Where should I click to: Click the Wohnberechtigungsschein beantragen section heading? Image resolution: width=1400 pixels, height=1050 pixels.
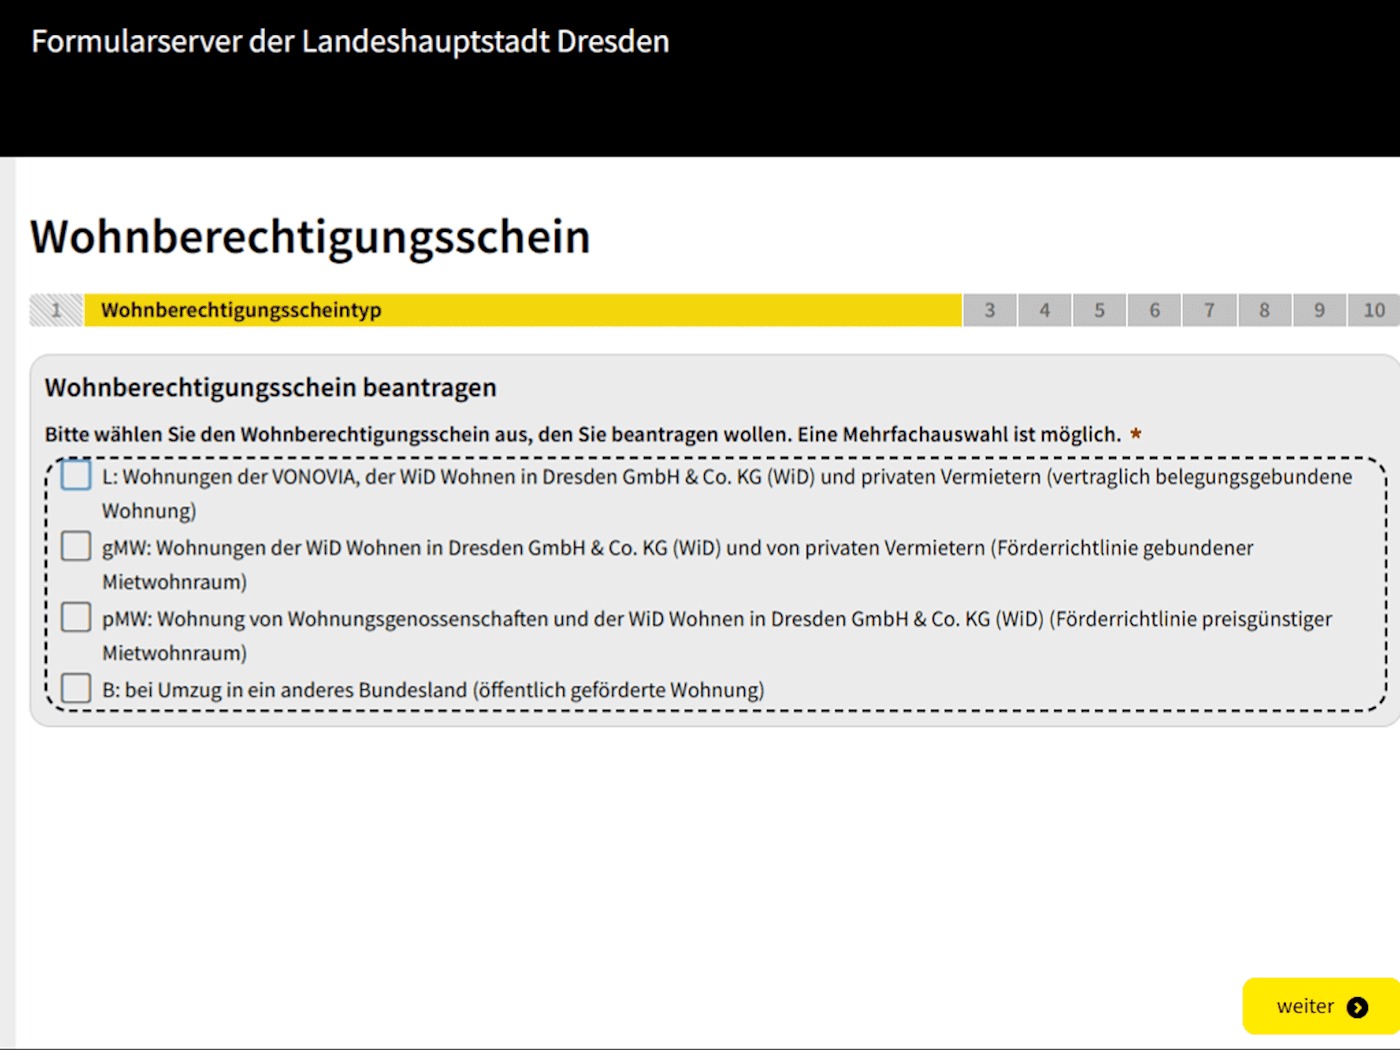[x=270, y=388]
